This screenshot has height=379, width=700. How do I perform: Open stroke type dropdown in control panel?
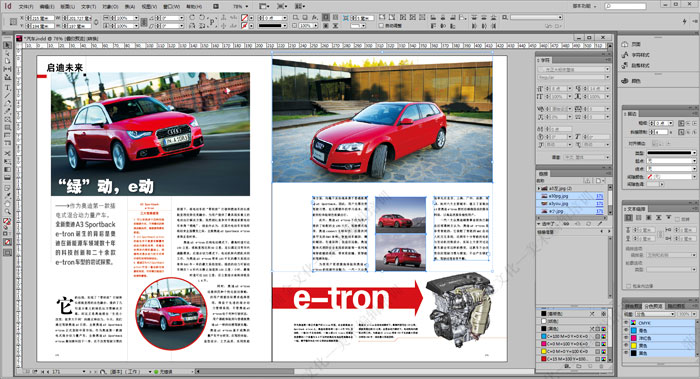pyautogui.click(x=285, y=26)
